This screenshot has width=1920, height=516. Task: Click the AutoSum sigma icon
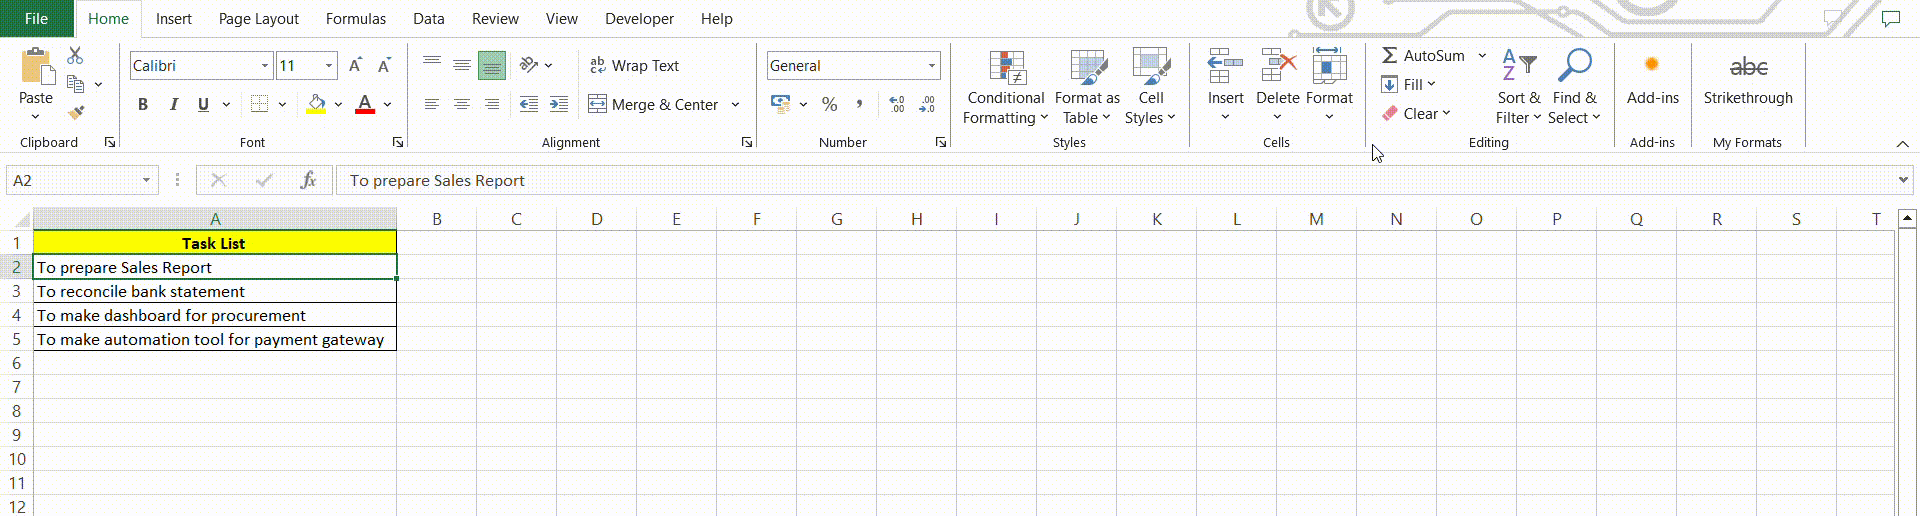(x=1390, y=55)
